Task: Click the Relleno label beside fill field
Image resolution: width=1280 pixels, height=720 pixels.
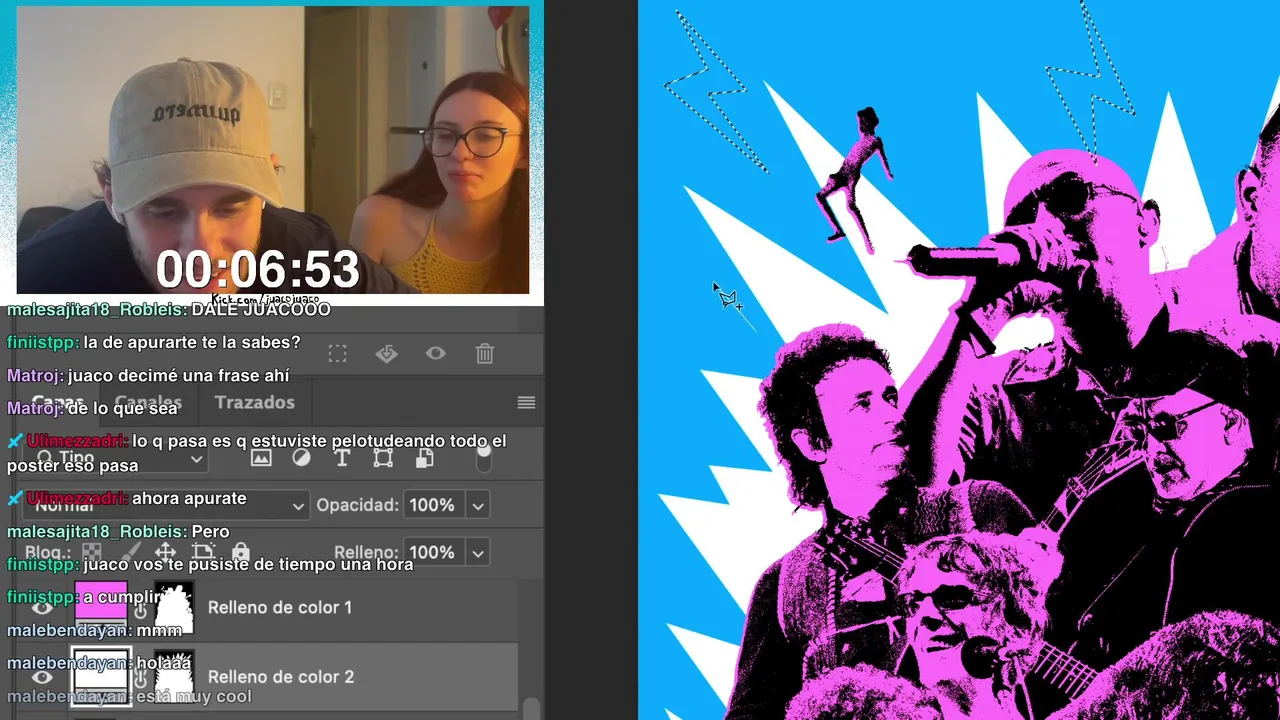Action: coord(366,552)
